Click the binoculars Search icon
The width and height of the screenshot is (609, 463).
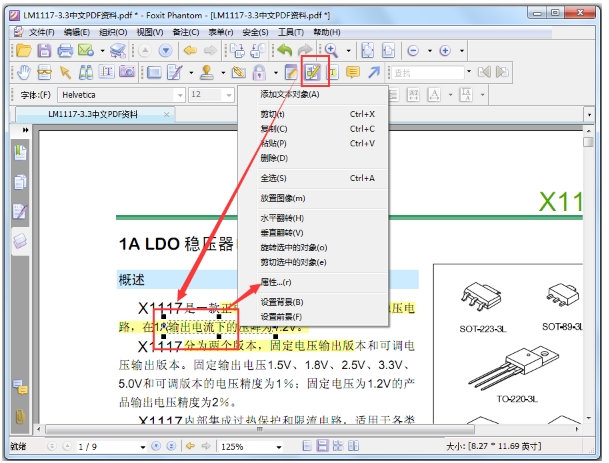click(85, 72)
